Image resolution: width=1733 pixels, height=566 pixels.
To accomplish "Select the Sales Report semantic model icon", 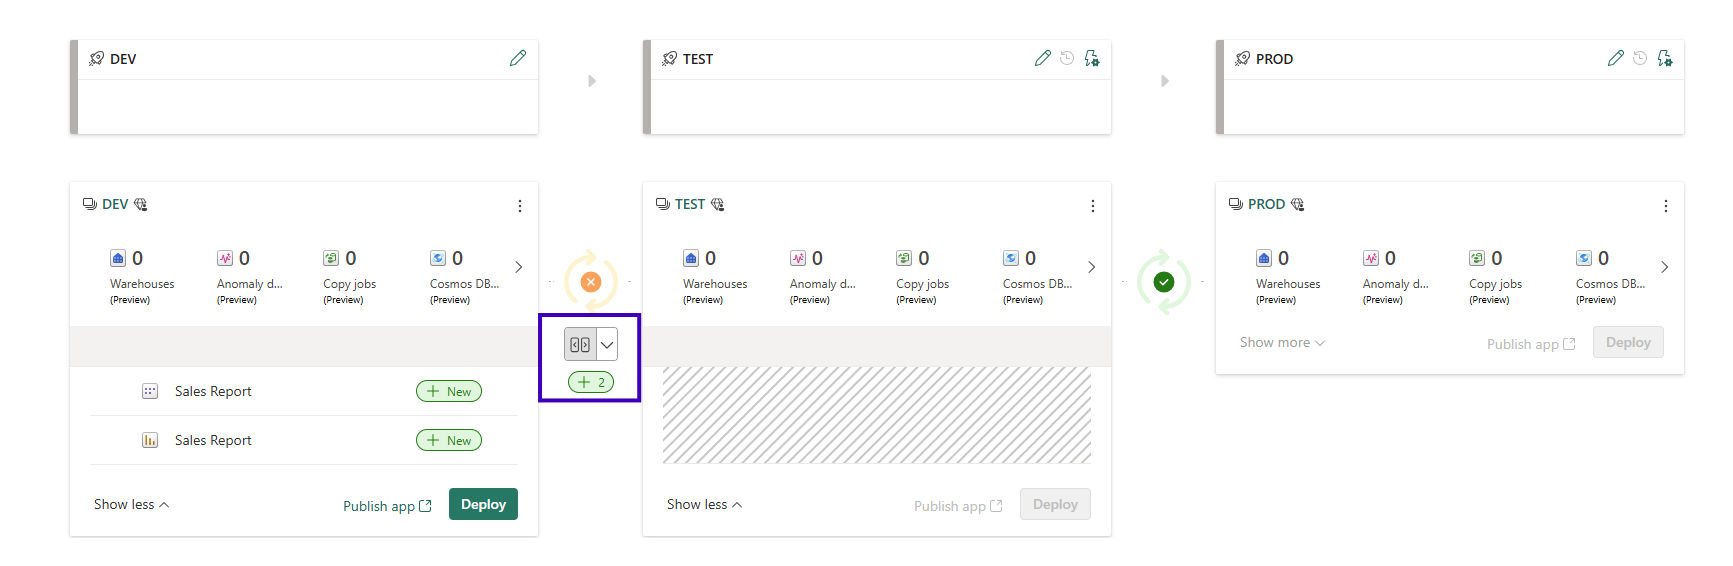I will click(x=150, y=391).
